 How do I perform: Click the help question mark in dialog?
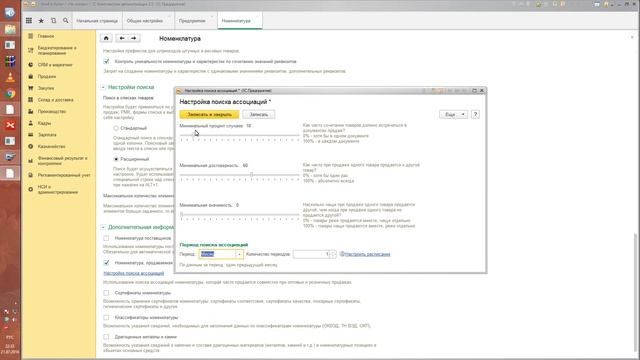coord(475,115)
